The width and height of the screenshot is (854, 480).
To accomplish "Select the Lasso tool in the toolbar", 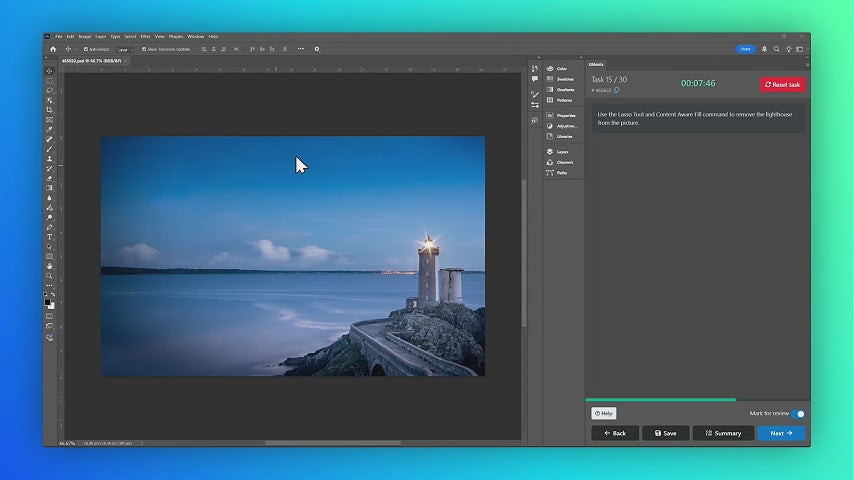I will 49,90.
